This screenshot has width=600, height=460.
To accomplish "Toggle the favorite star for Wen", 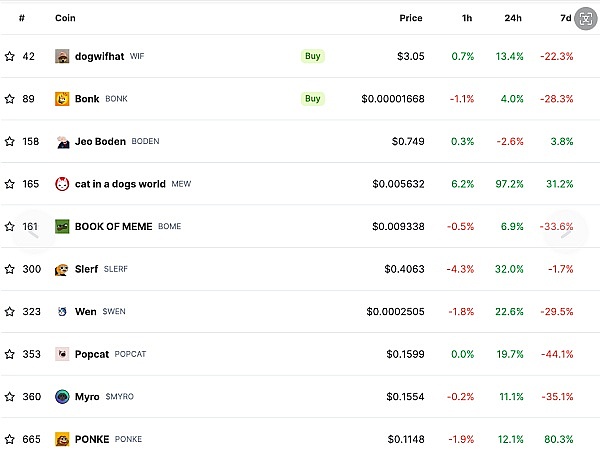I will pos(10,311).
